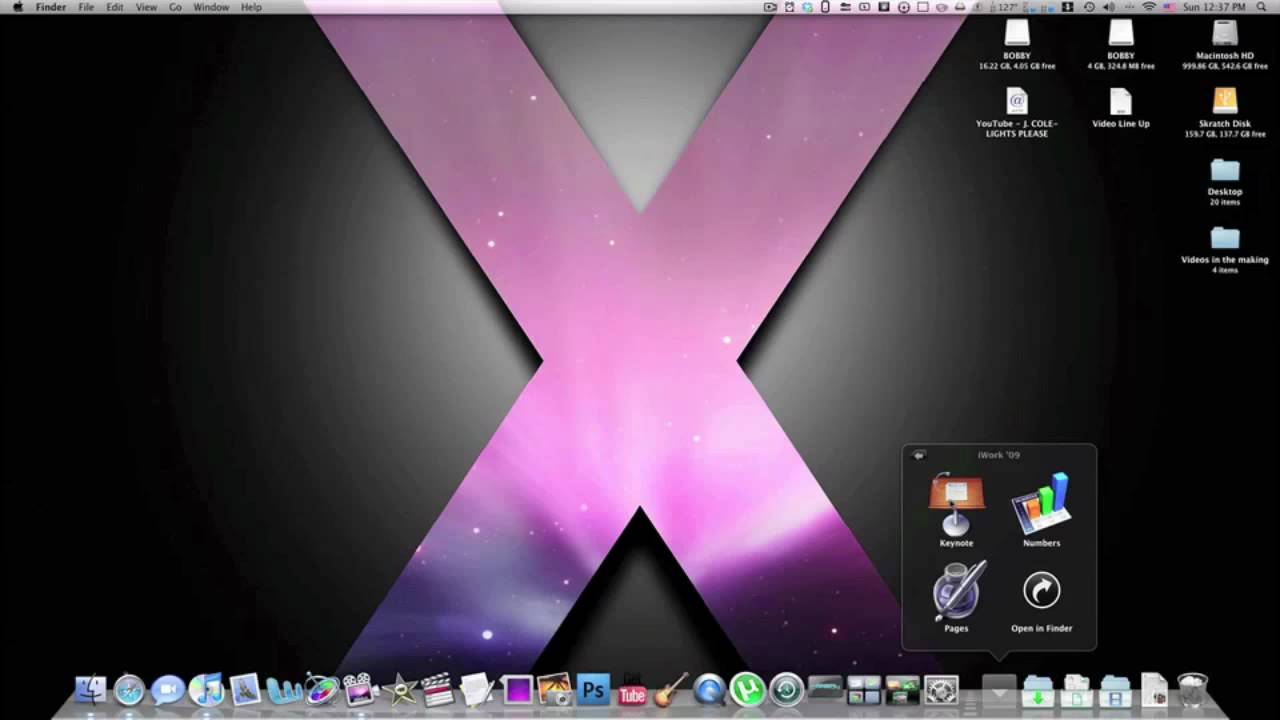Open the Mail stamp icon in Dock
The image size is (1280, 720).
pos(245,689)
